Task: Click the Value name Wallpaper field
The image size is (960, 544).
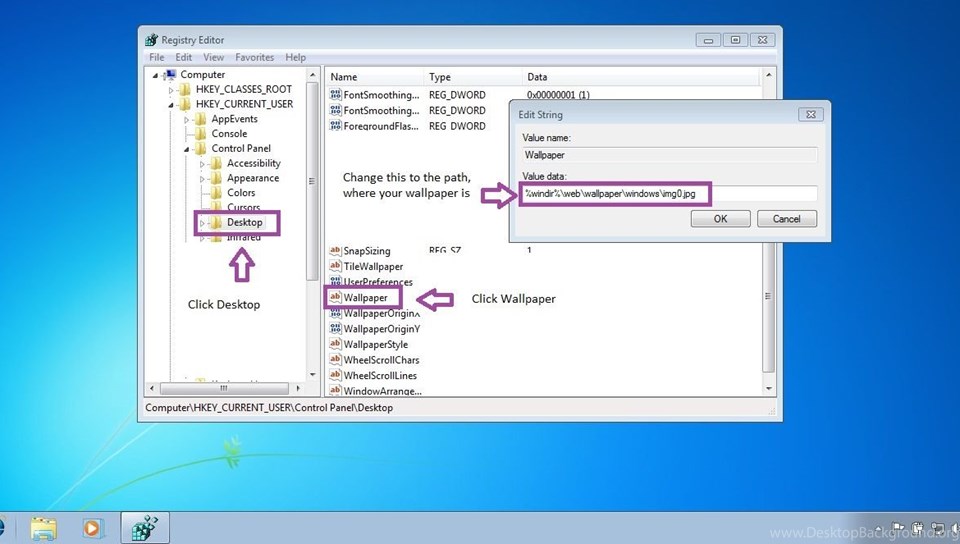Action: point(669,155)
